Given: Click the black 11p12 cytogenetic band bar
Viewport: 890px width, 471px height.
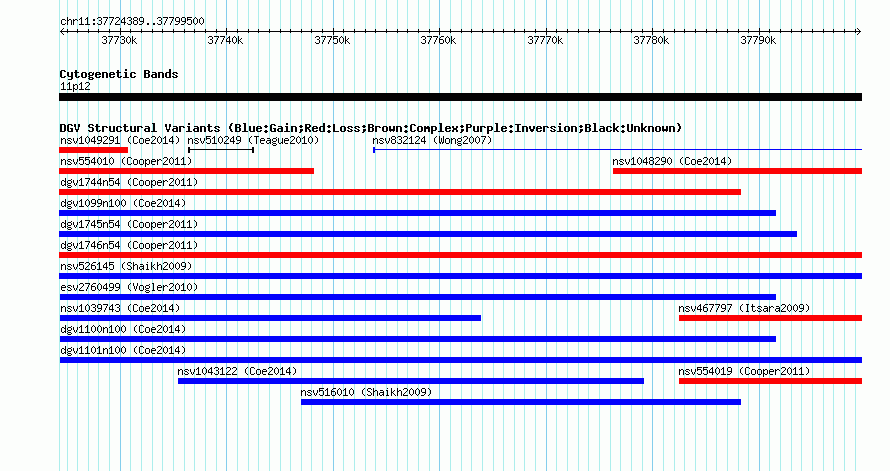Looking at the screenshot, I should coord(461,97).
